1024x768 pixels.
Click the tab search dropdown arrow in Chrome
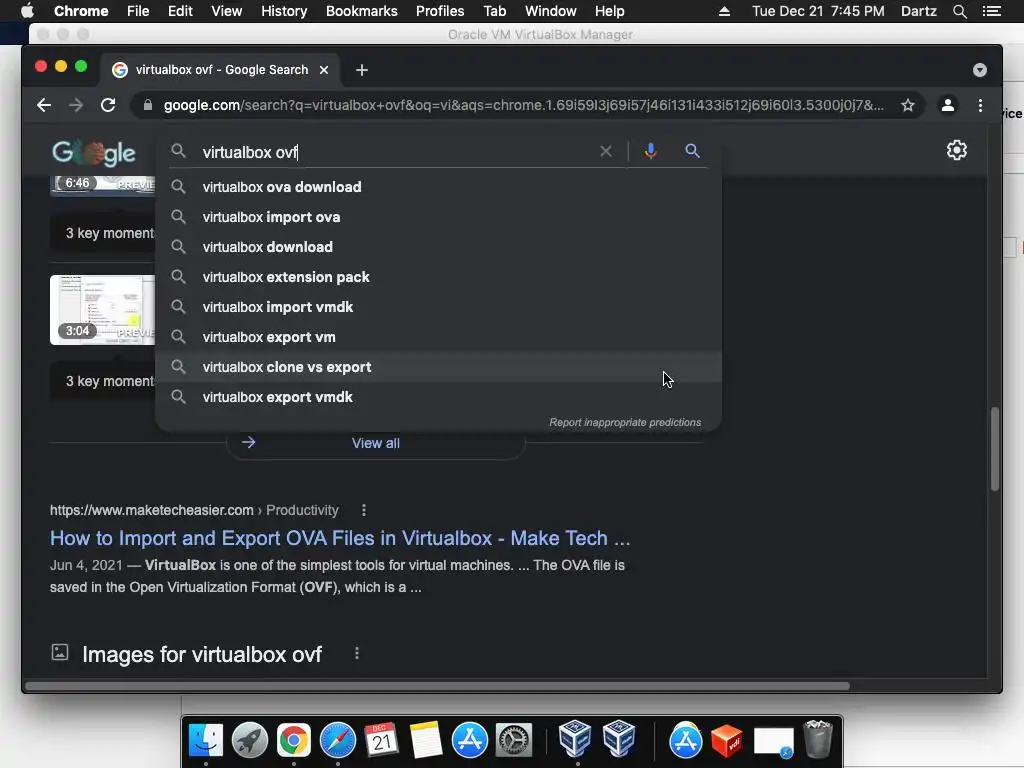(980, 70)
